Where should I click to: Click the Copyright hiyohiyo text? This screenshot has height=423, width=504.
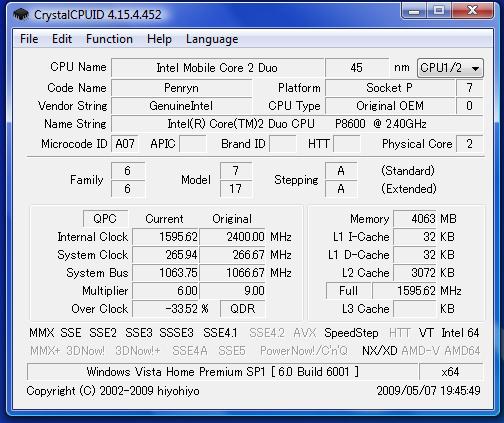(113, 391)
